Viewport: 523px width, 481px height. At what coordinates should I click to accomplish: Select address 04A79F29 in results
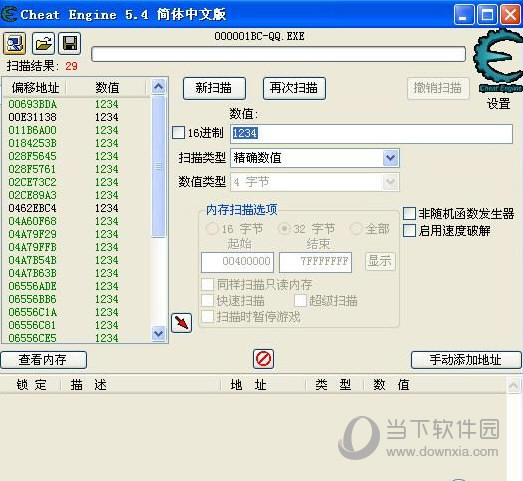tap(33, 234)
